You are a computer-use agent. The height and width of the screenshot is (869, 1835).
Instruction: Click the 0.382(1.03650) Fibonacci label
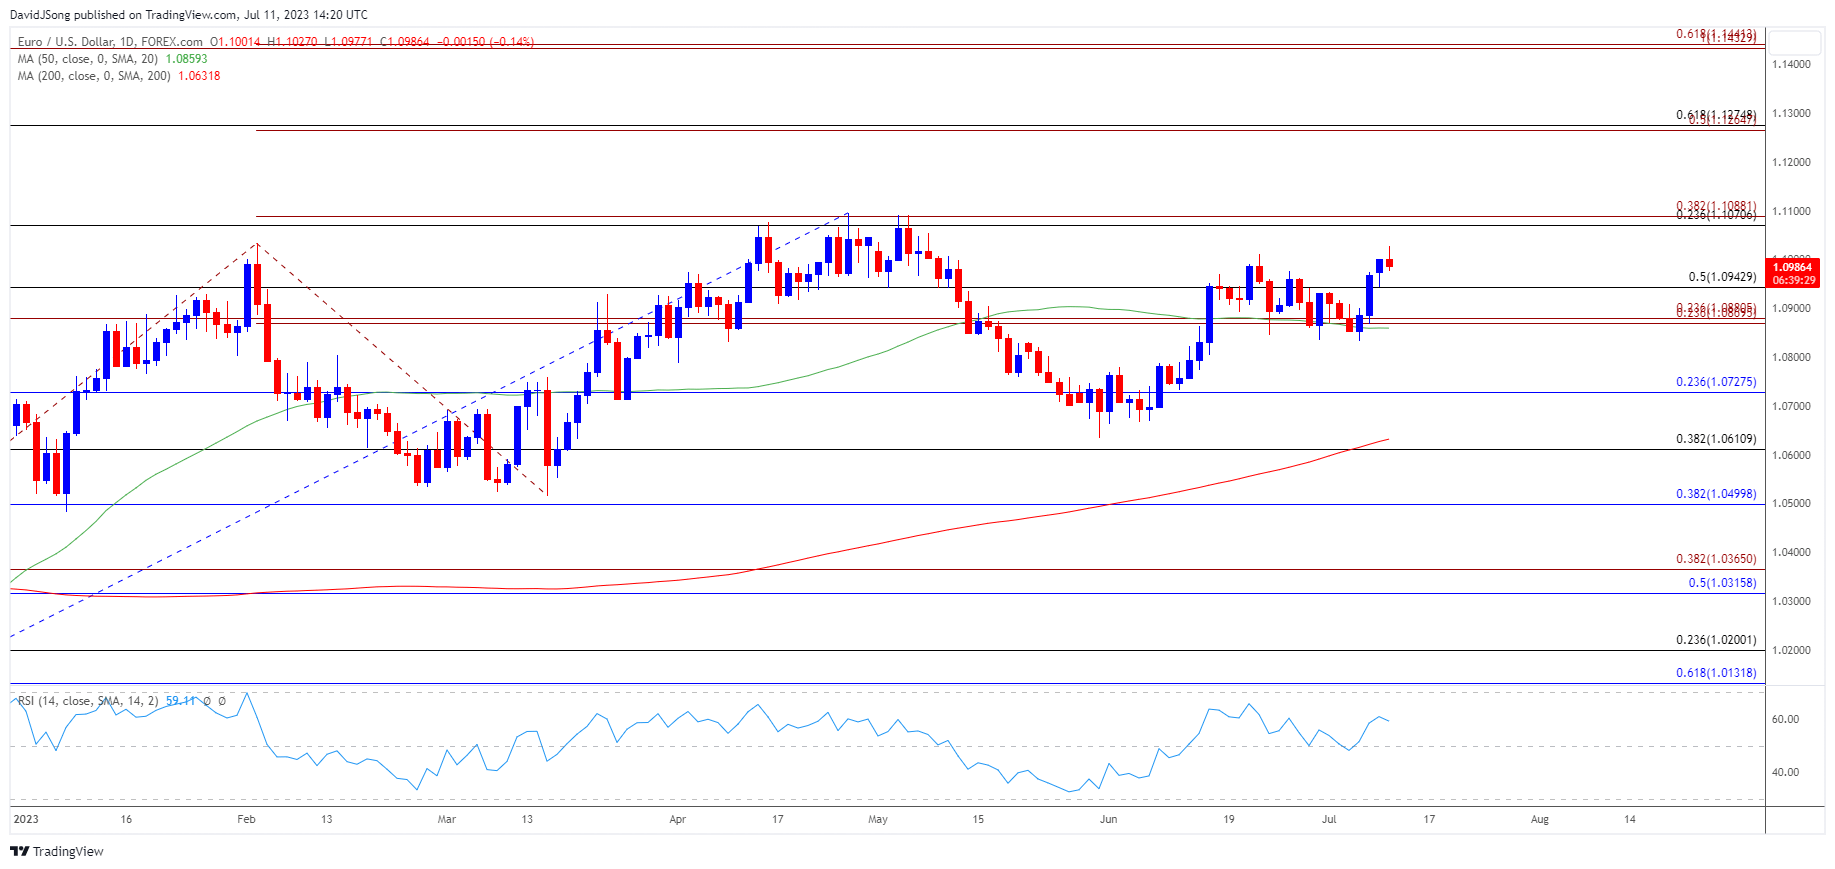[1716, 559]
